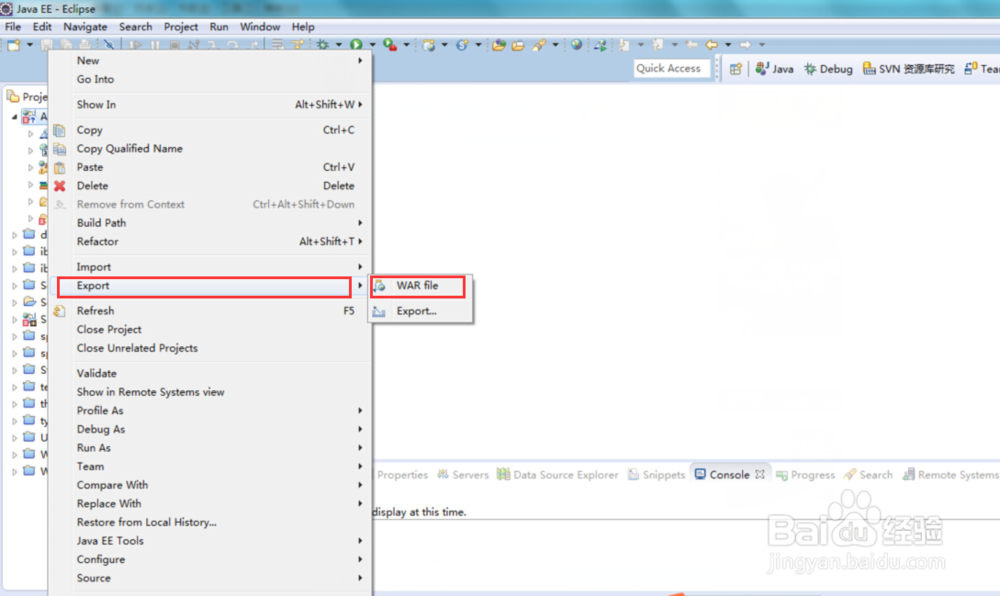Select Close Unrelated Projects entry
This screenshot has height=596, width=1000.
click(x=210, y=348)
